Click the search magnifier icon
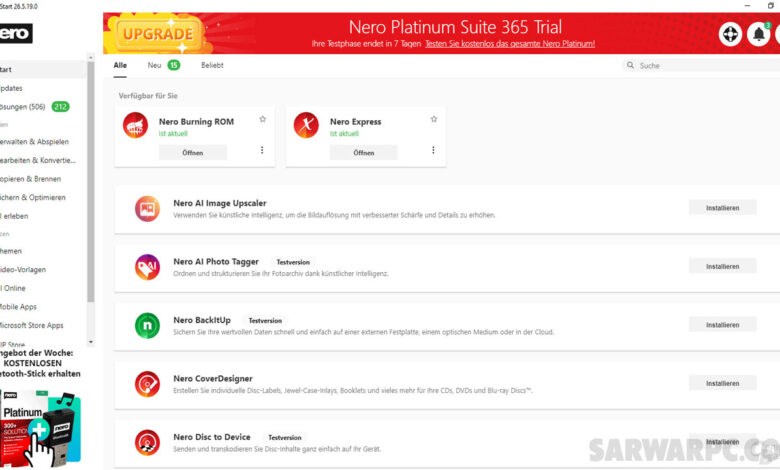Screen dimensions: 780x470 [x=630, y=65]
